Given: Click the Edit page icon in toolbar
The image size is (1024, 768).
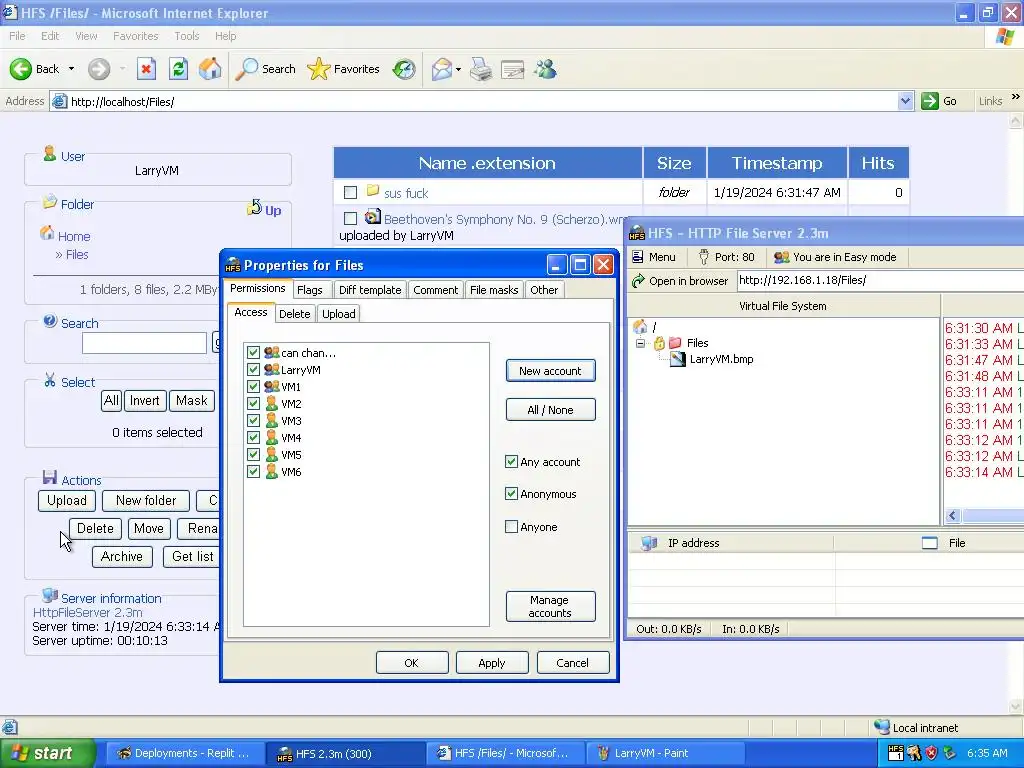Looking at the screenshot, I should coord(513,69).
